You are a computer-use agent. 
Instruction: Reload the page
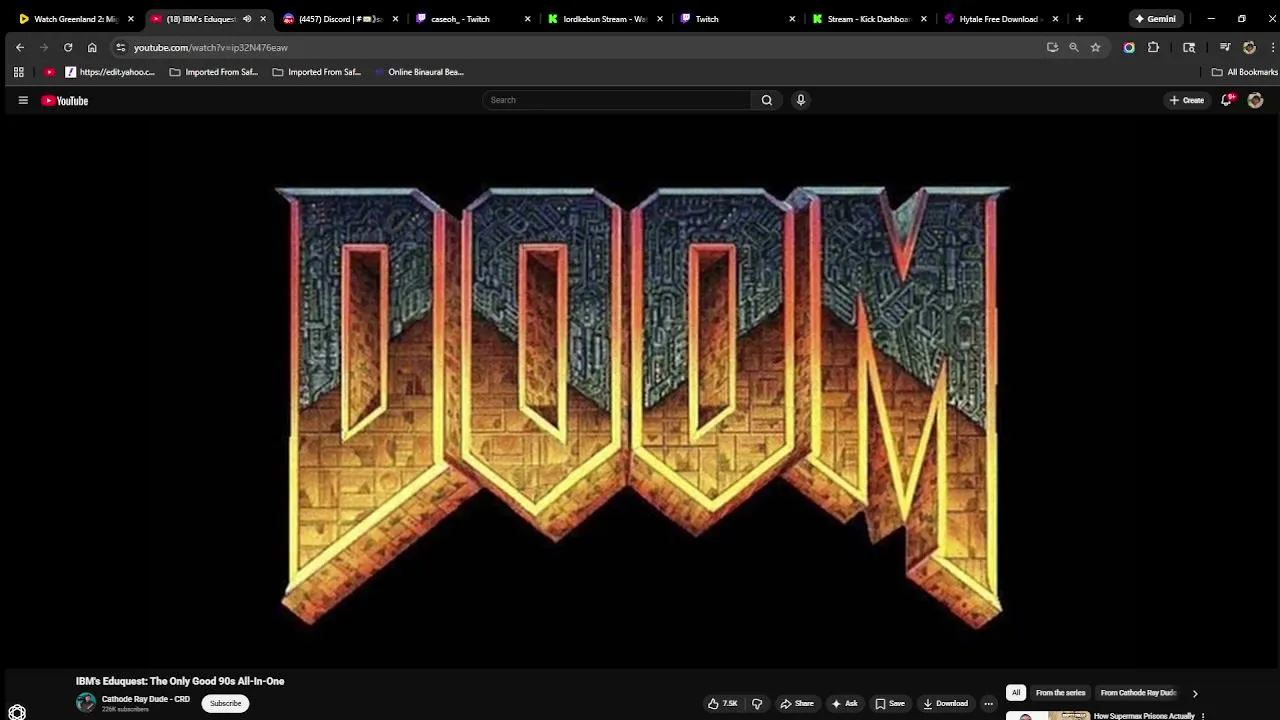tap(68, 47)
